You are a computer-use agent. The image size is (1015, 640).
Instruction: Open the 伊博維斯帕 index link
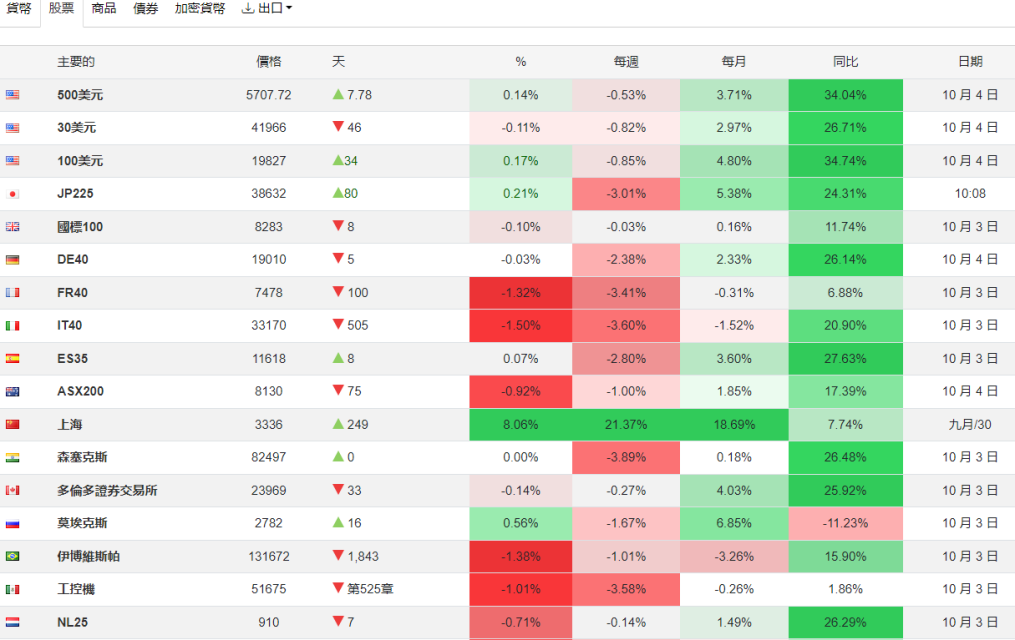point(89,557)
